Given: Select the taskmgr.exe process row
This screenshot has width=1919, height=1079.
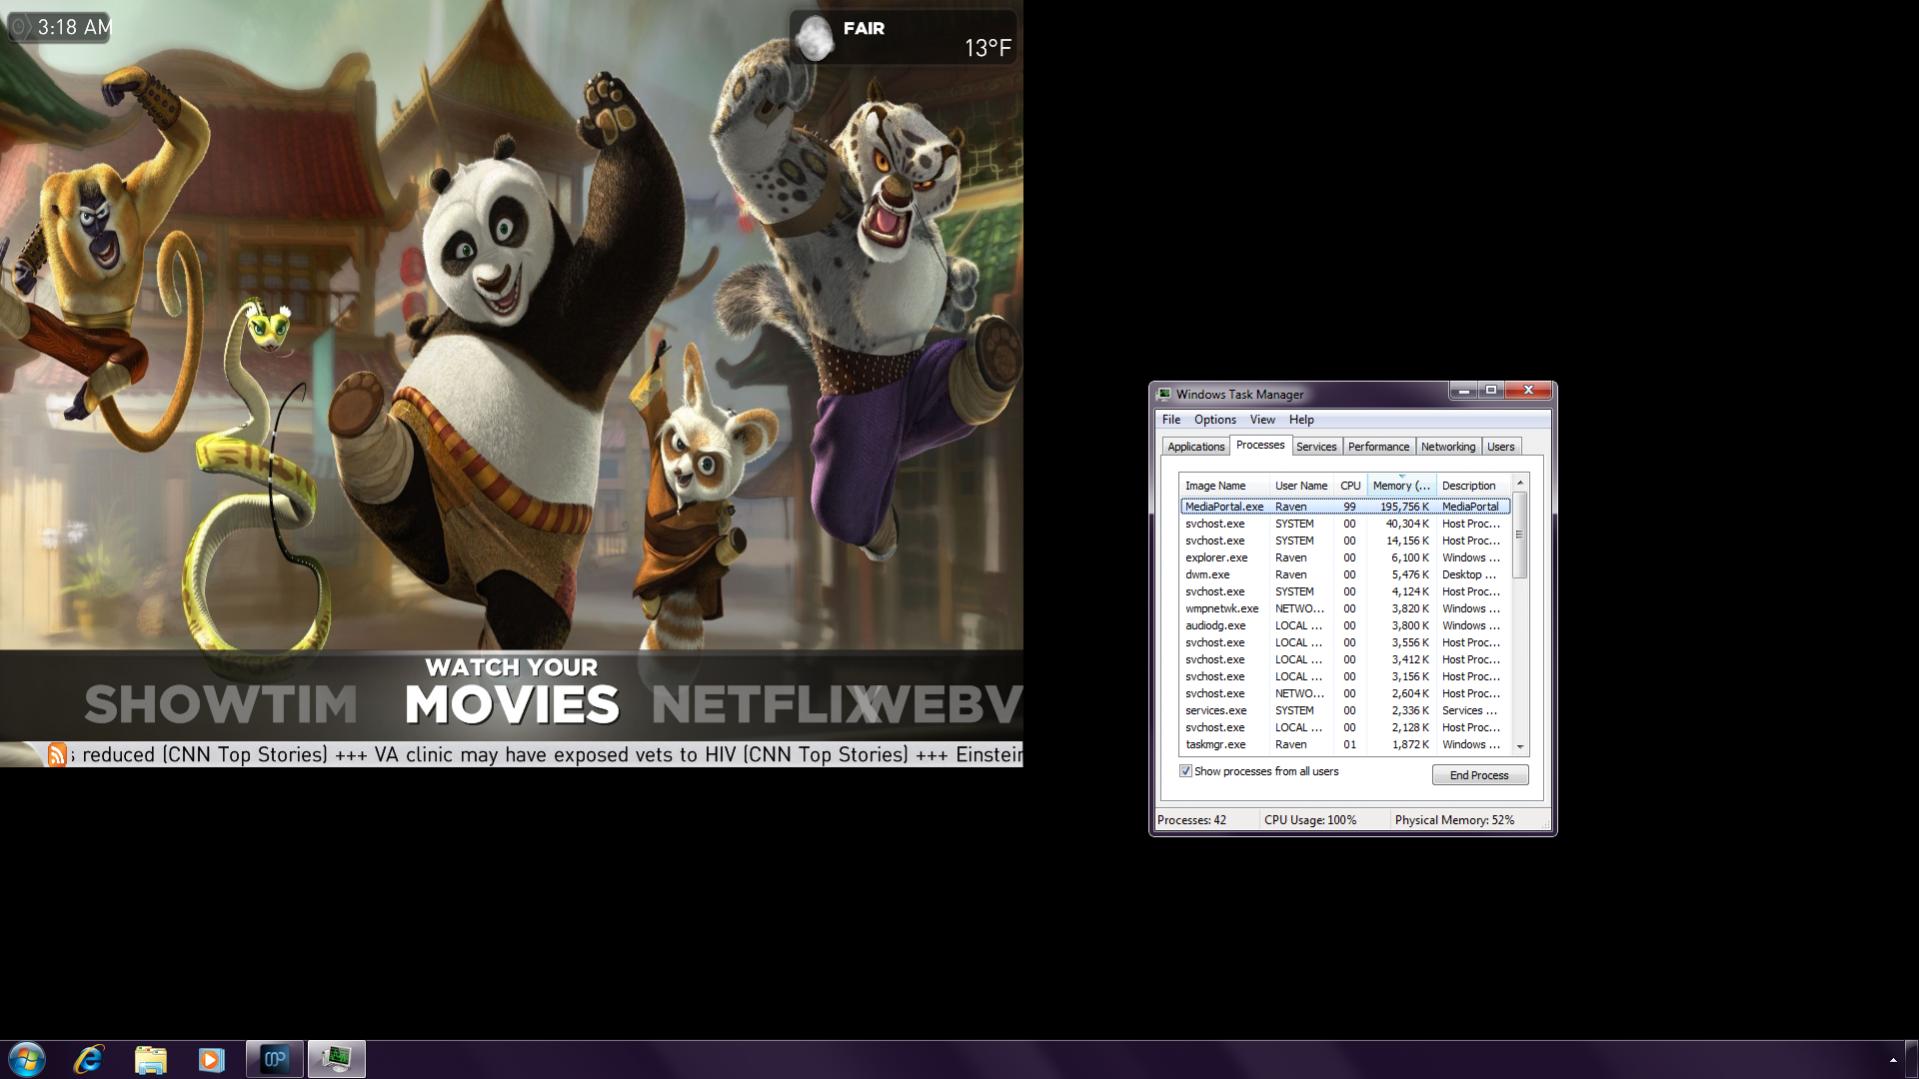Looking at the screenshot, I should (x=1345, y=745).
